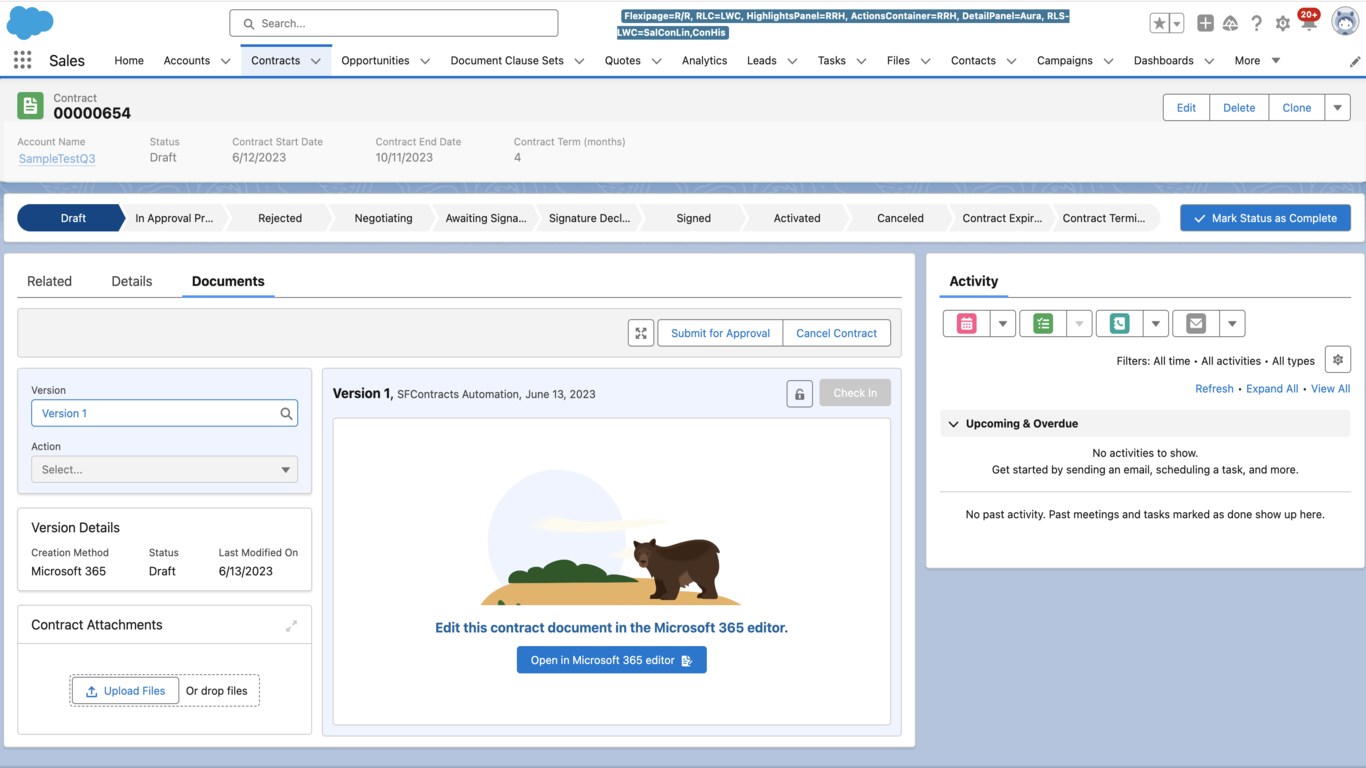This screenshot has width=1366, height=768.
Task: Click the Refresh activity link
Action: coord(1214,389)
